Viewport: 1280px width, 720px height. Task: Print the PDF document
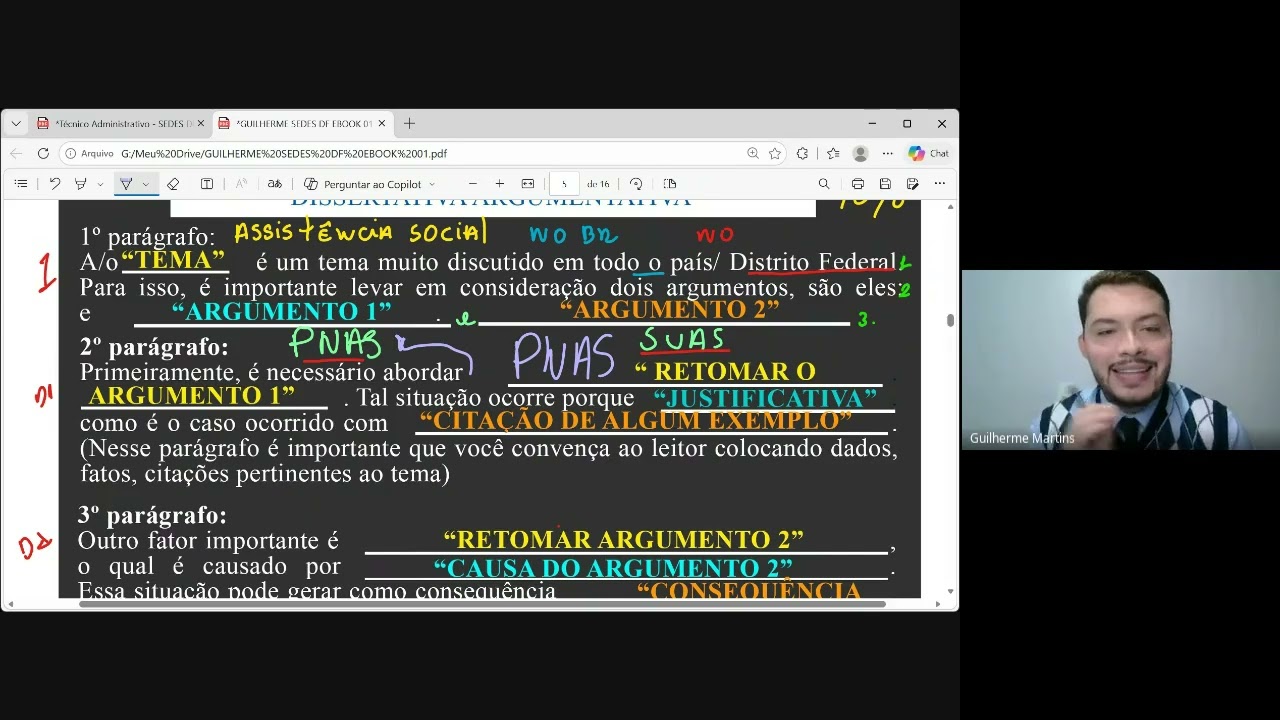point(858,184)
